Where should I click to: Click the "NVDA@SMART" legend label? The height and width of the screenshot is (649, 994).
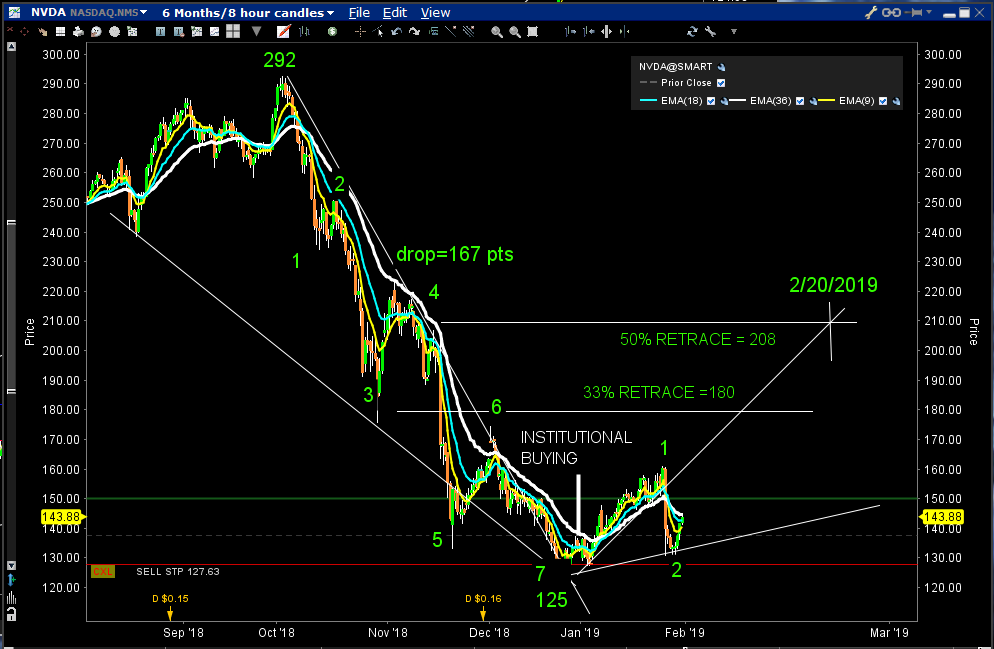tap(675, 67)
